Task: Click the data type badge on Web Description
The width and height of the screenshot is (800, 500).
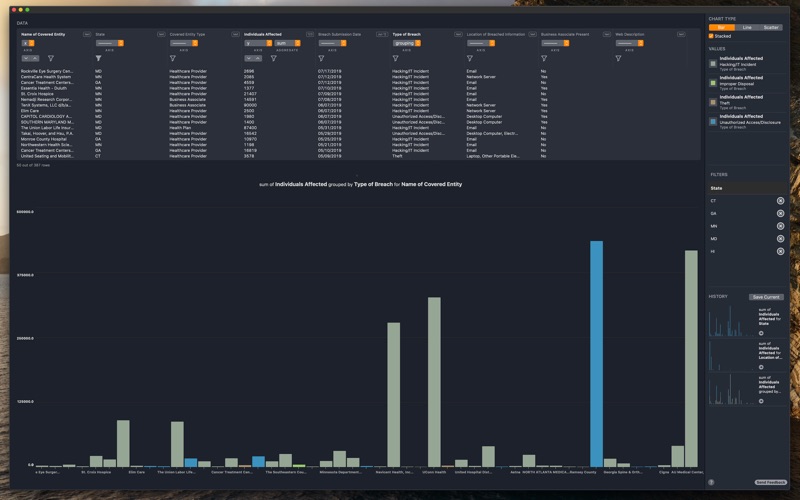Action: pos(681,34)
